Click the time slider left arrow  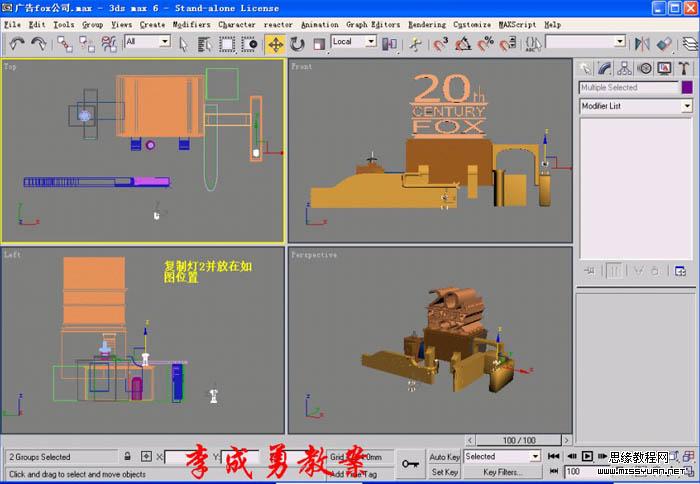470,440
